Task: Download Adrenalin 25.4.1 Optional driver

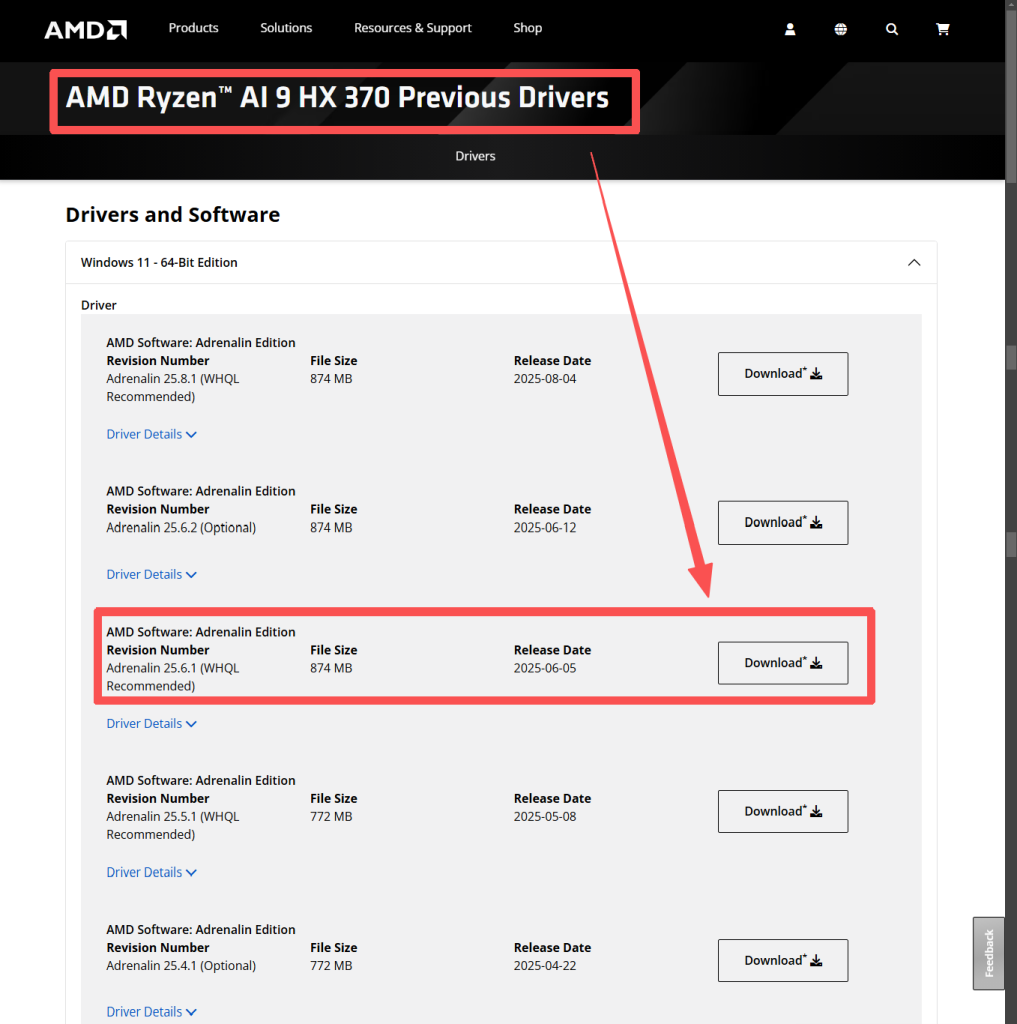Action: 782,961
